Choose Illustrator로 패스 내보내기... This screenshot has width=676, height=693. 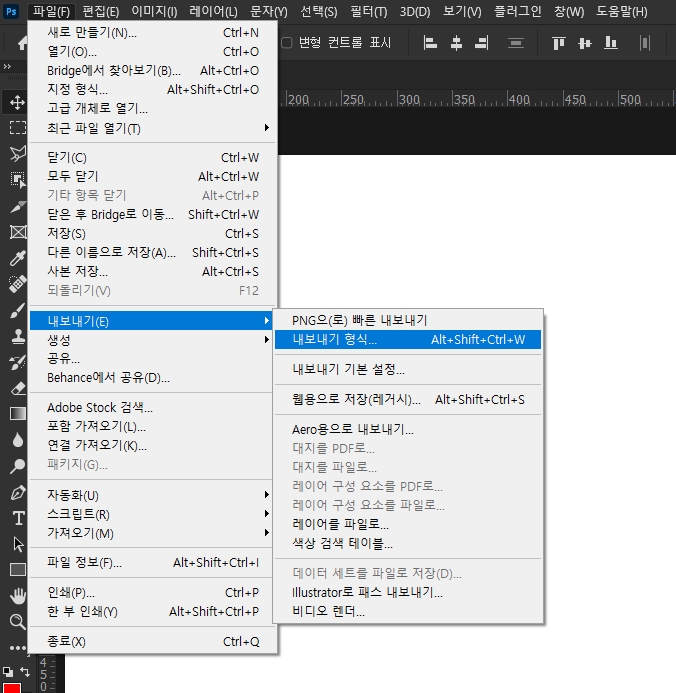408,592
